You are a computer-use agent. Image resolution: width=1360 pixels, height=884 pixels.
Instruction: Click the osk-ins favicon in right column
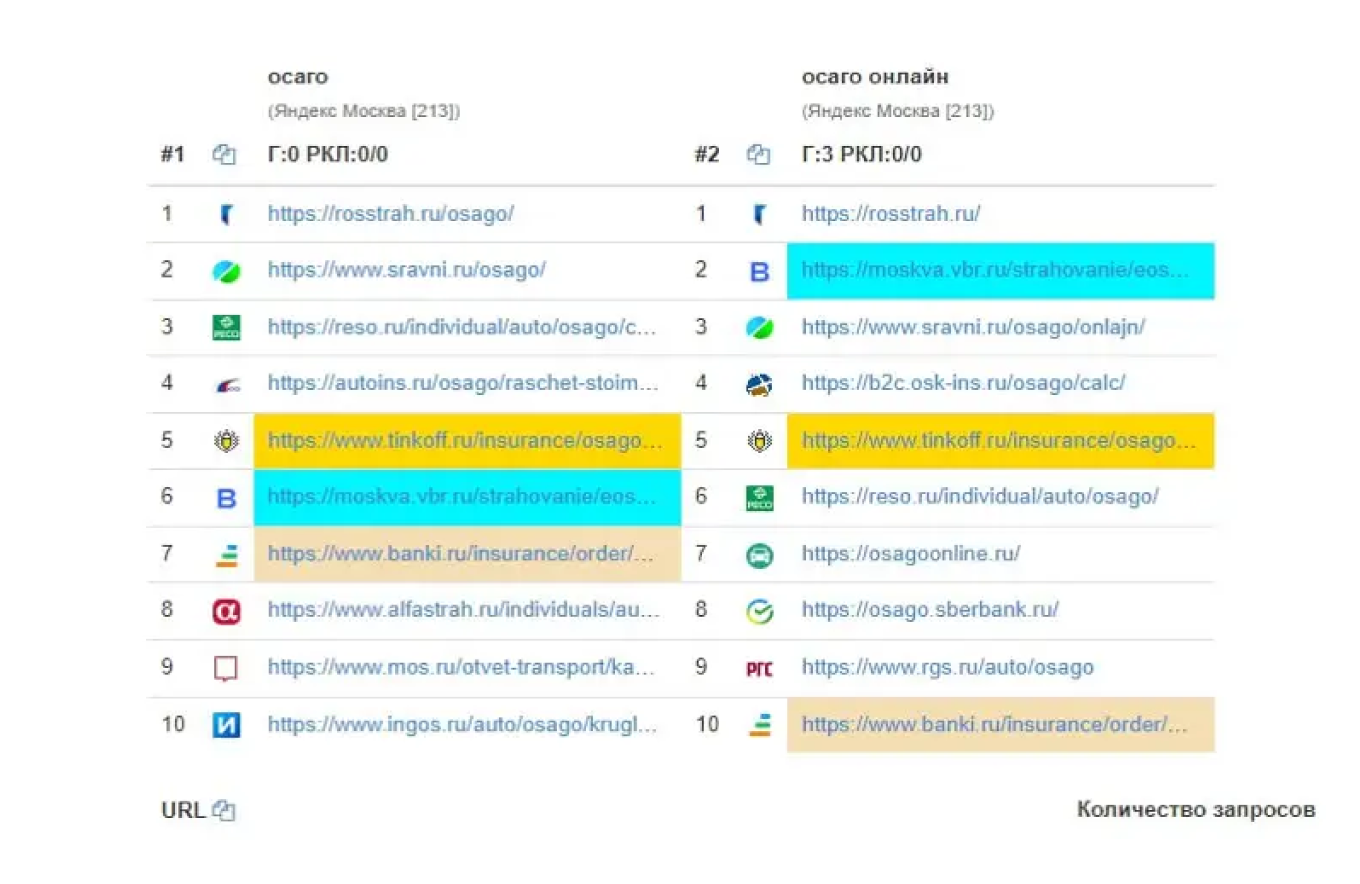[x=759, y=384]
